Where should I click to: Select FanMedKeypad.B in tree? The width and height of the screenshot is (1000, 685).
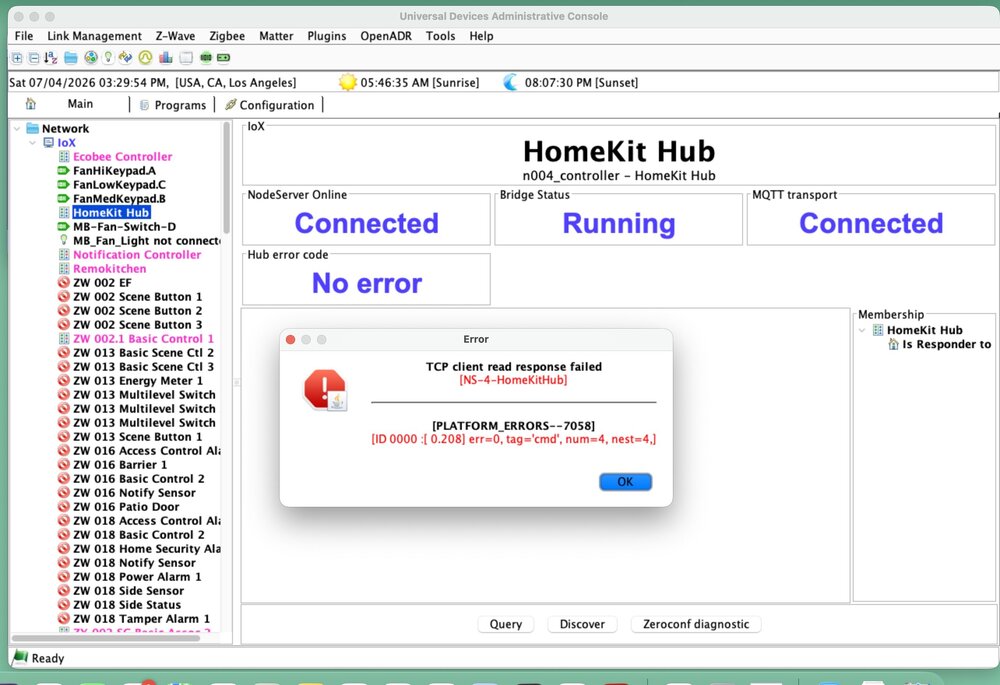tap(119, 198)
